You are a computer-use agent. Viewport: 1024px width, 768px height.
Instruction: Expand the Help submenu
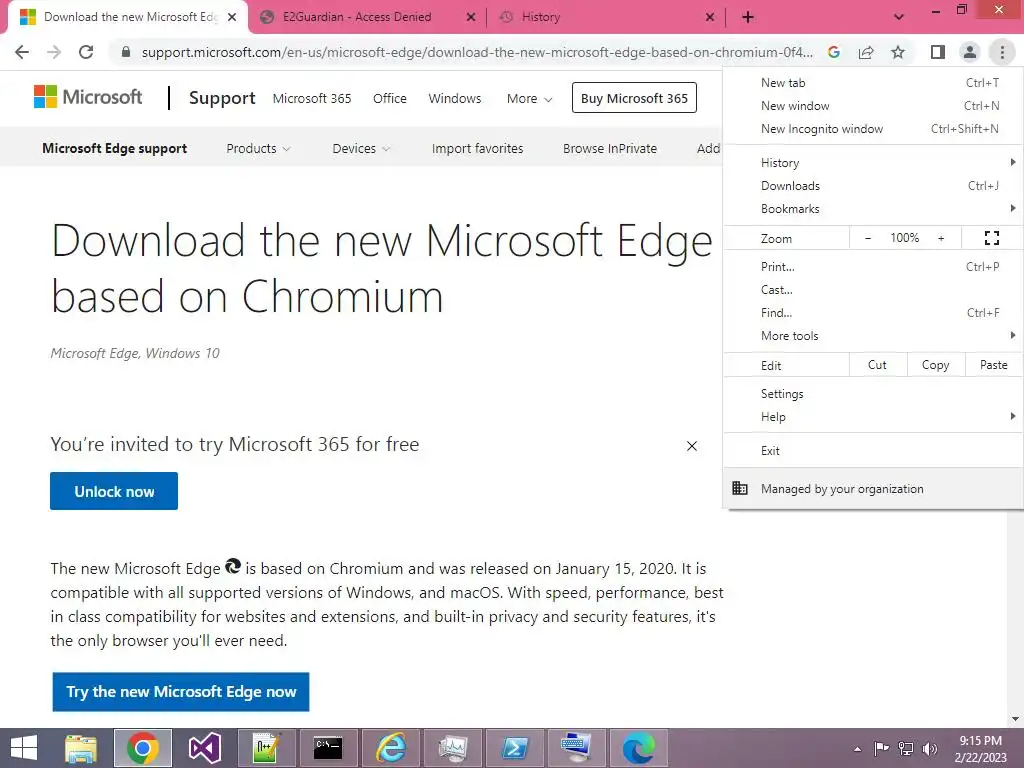(873, 417)
